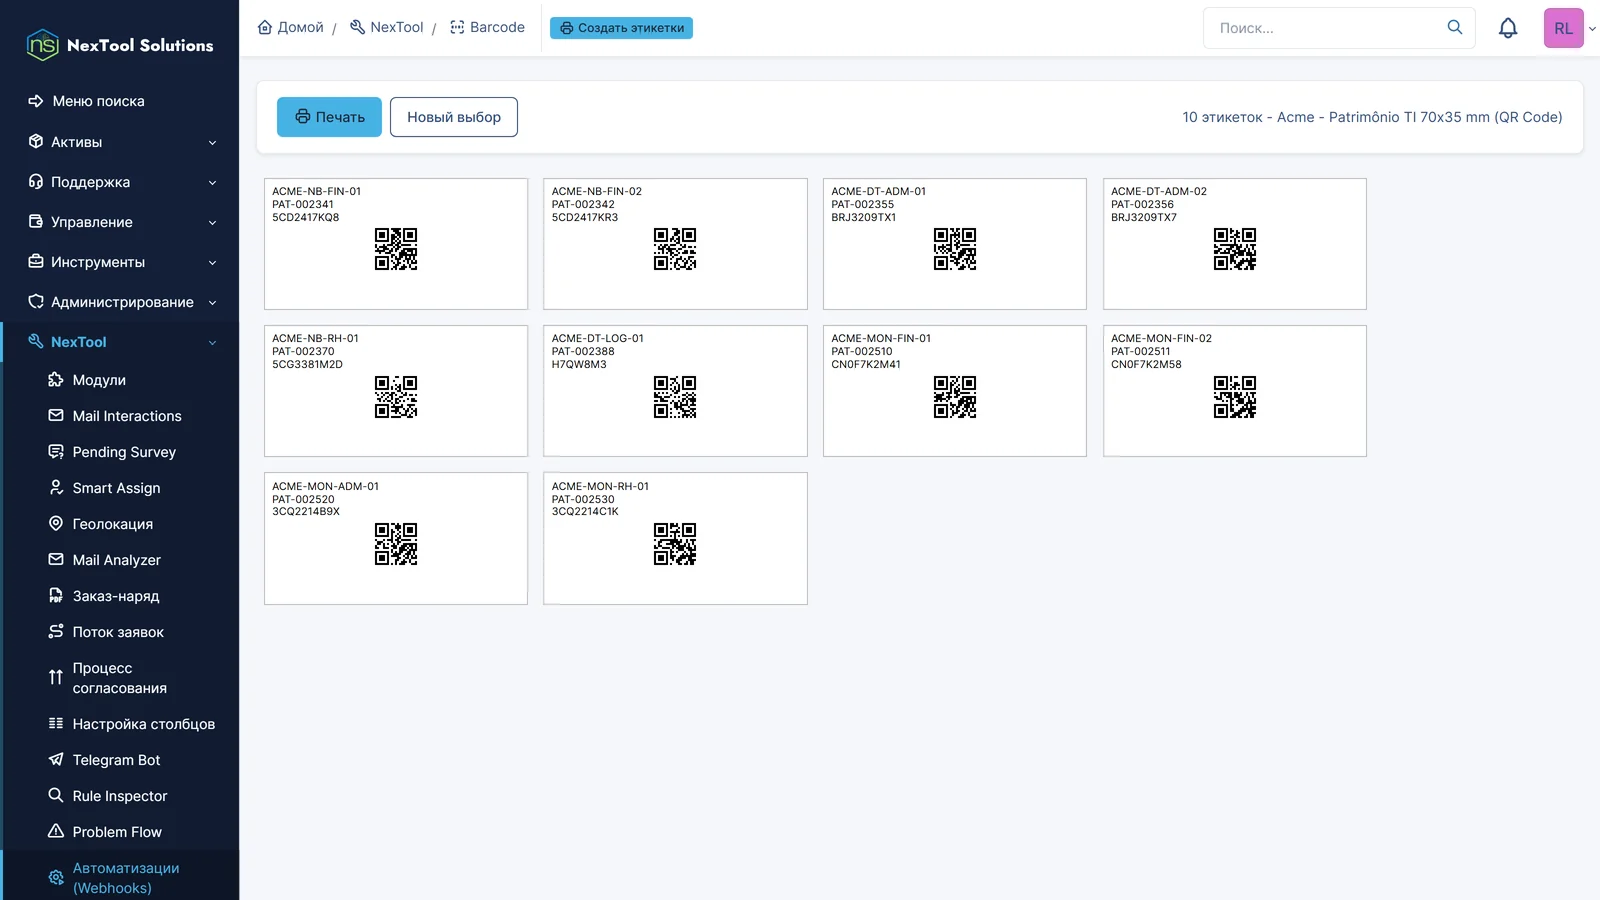Viewport: 1600px width, 900px height.
Task: Click the Home breadcrumb house icon
Action: [x=265, y=27]
